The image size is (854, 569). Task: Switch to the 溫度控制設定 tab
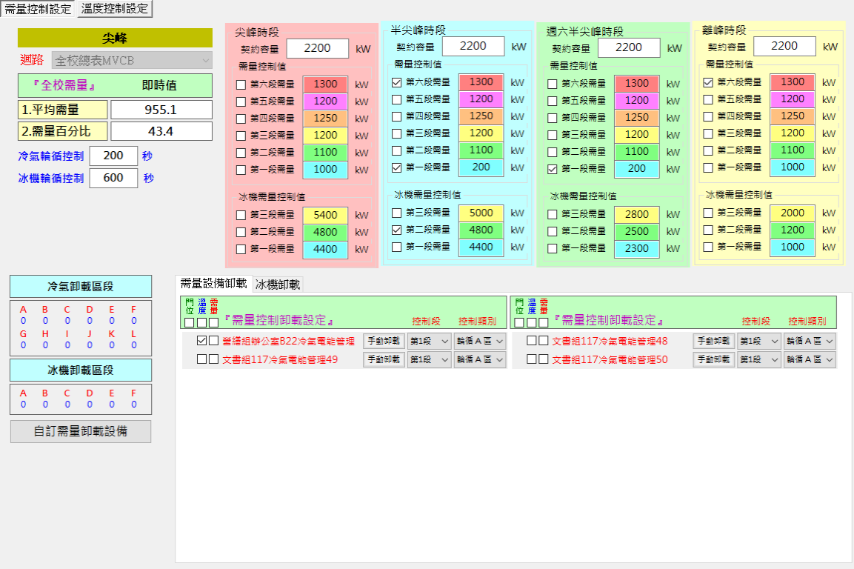(x=113, y=9)
